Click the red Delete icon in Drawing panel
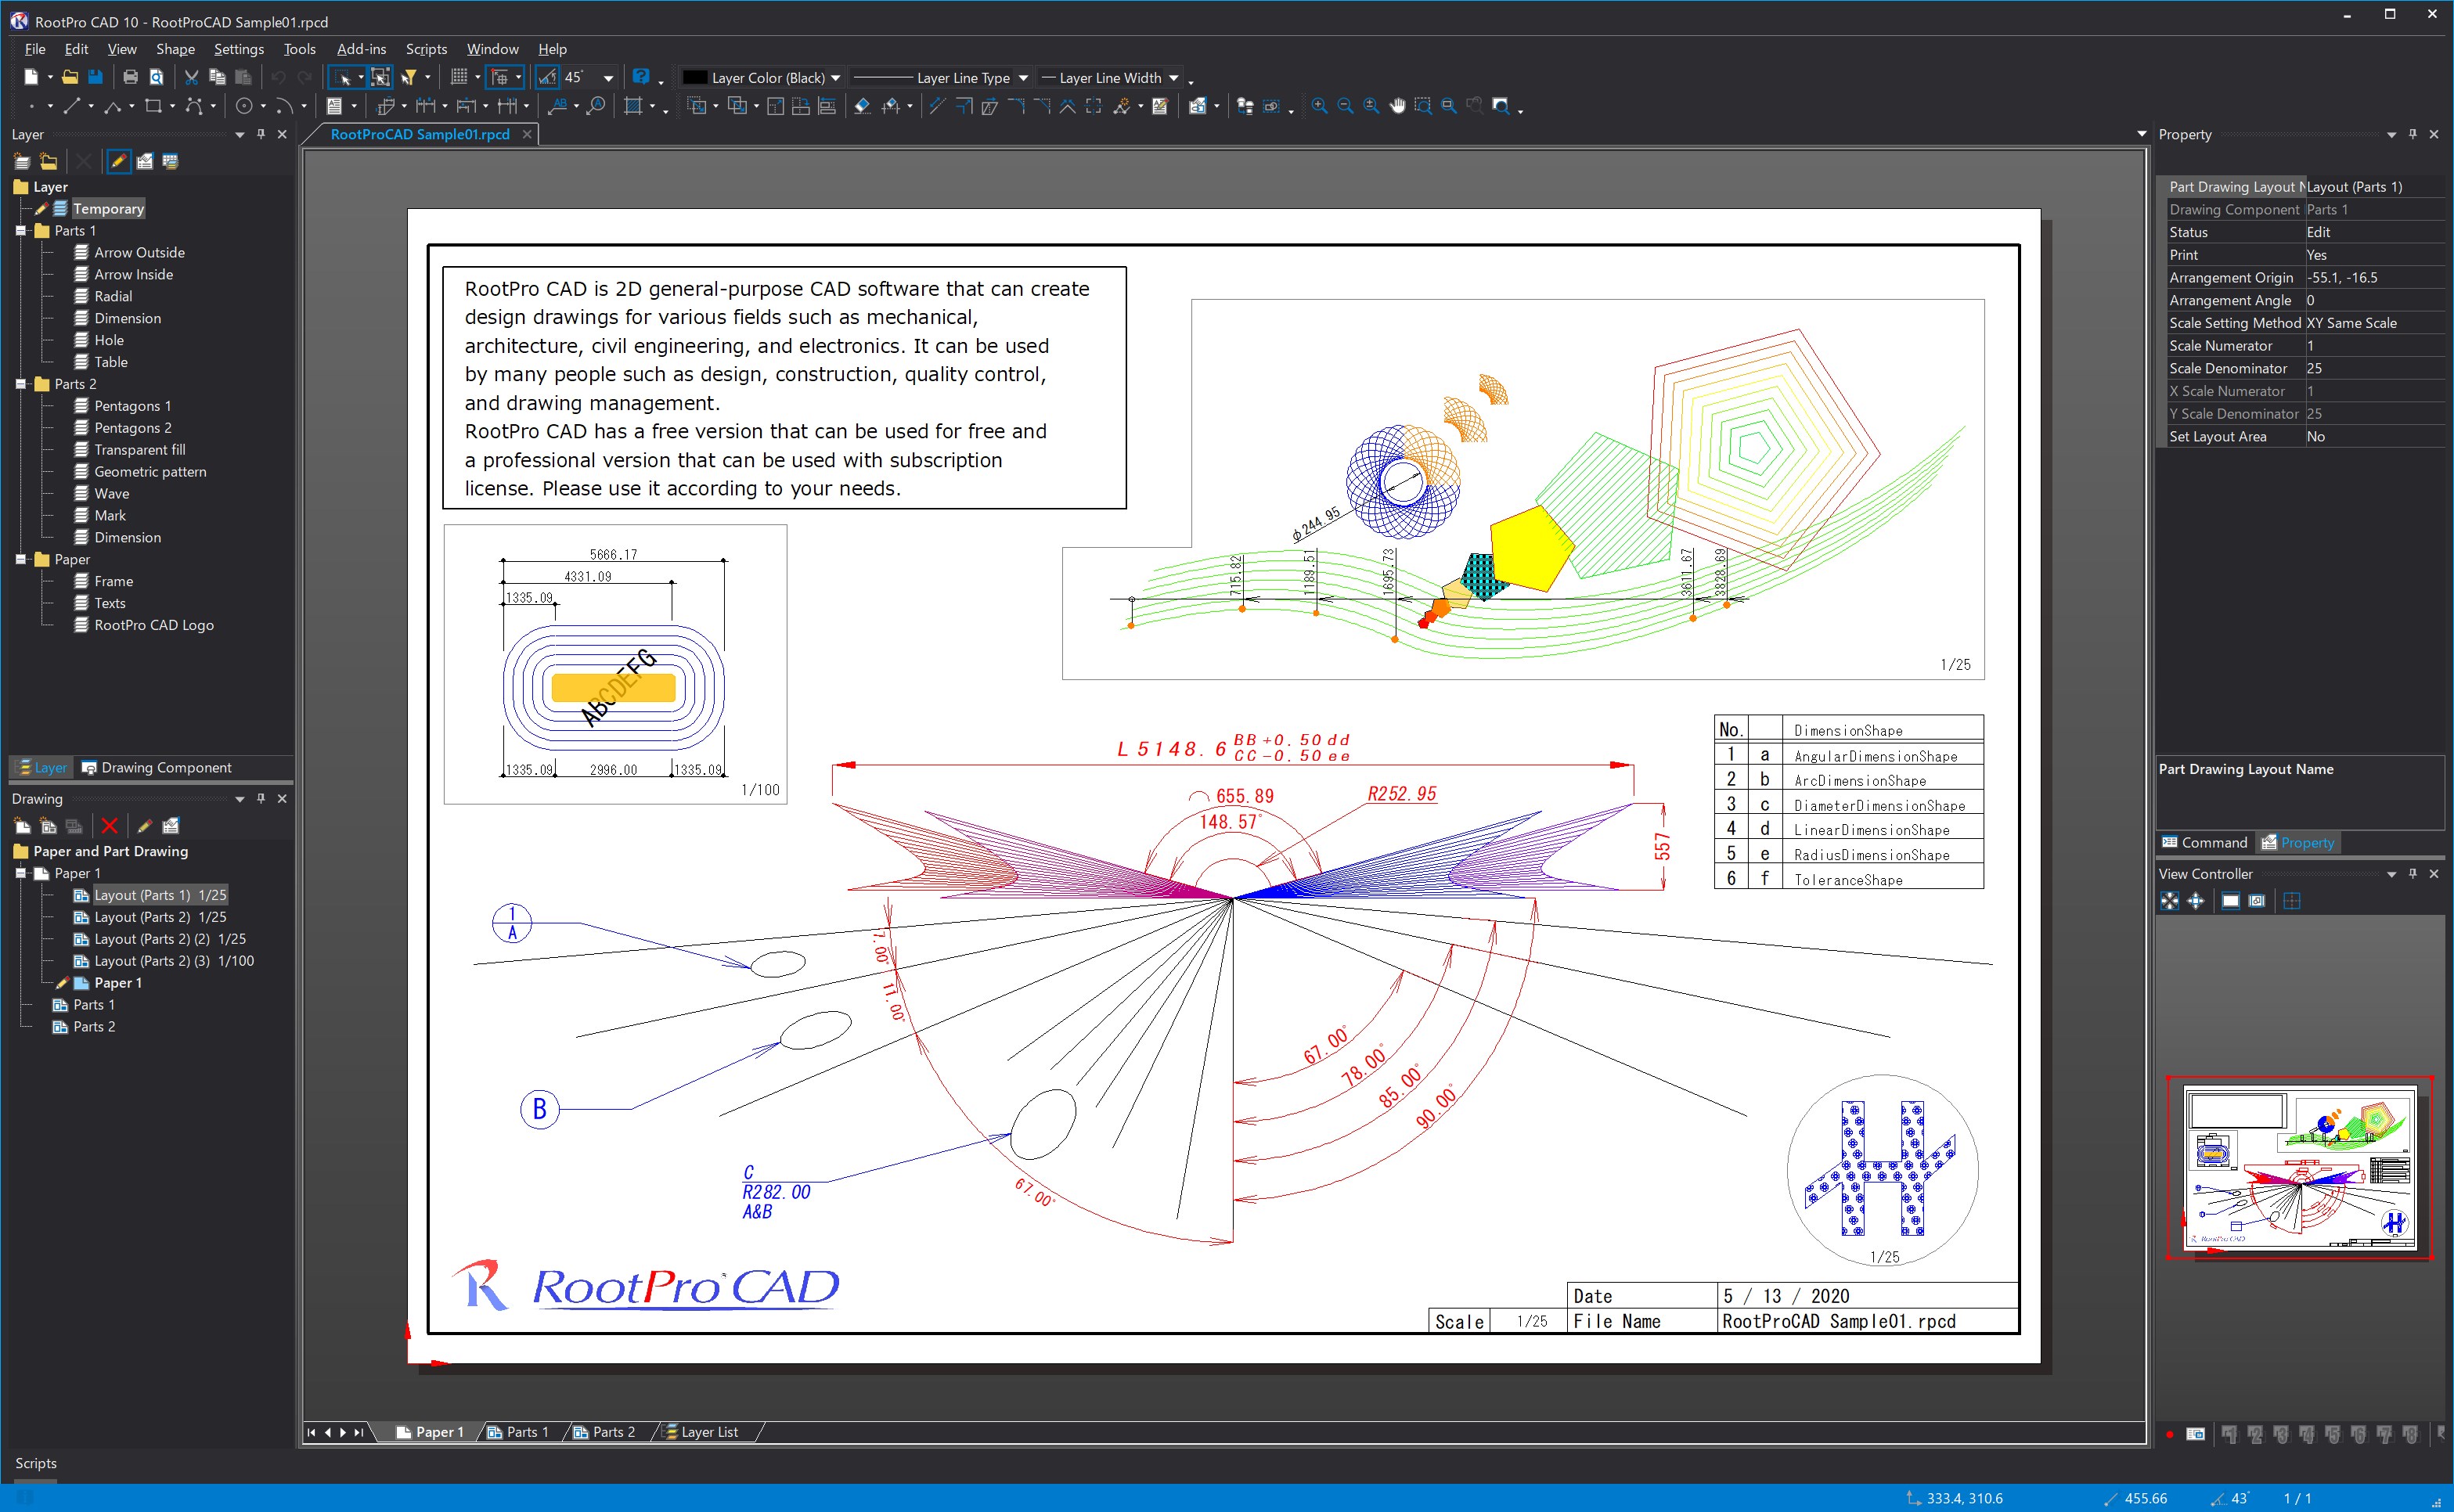 [x=110, y=826]
